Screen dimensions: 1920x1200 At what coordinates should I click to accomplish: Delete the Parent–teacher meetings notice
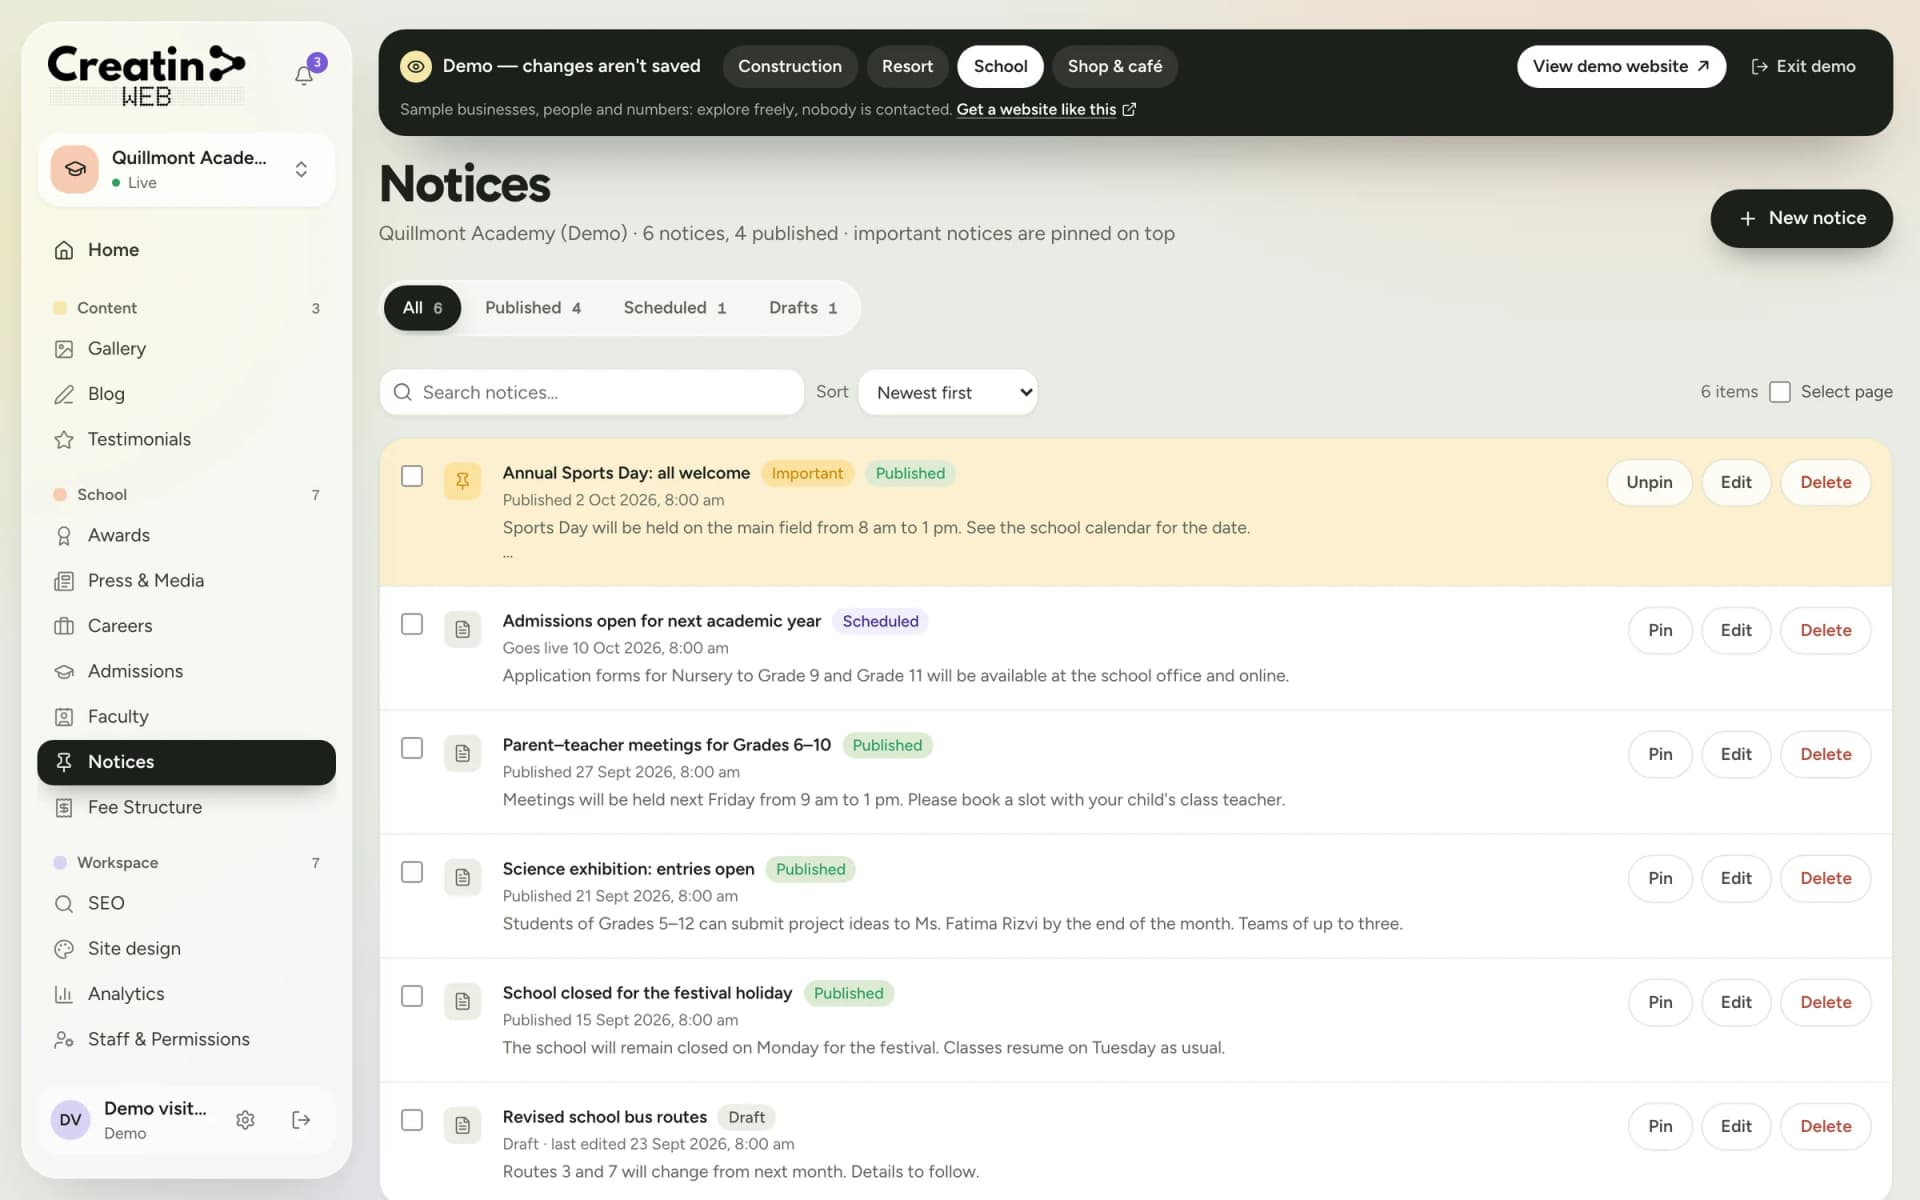point(1826,754)
